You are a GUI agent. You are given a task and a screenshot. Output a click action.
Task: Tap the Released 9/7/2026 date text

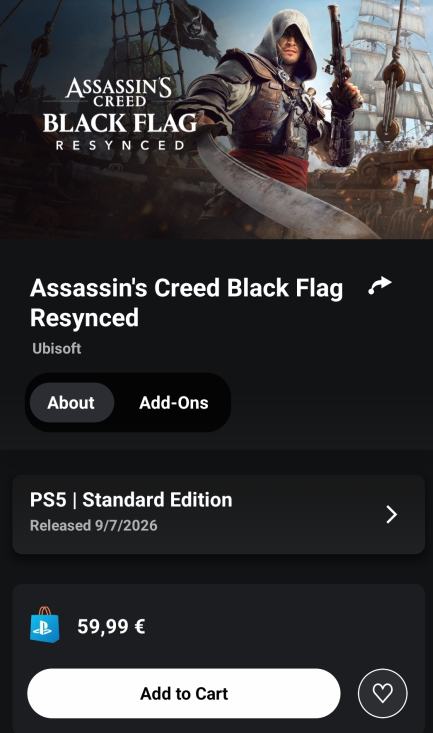[x=94, y=525]
